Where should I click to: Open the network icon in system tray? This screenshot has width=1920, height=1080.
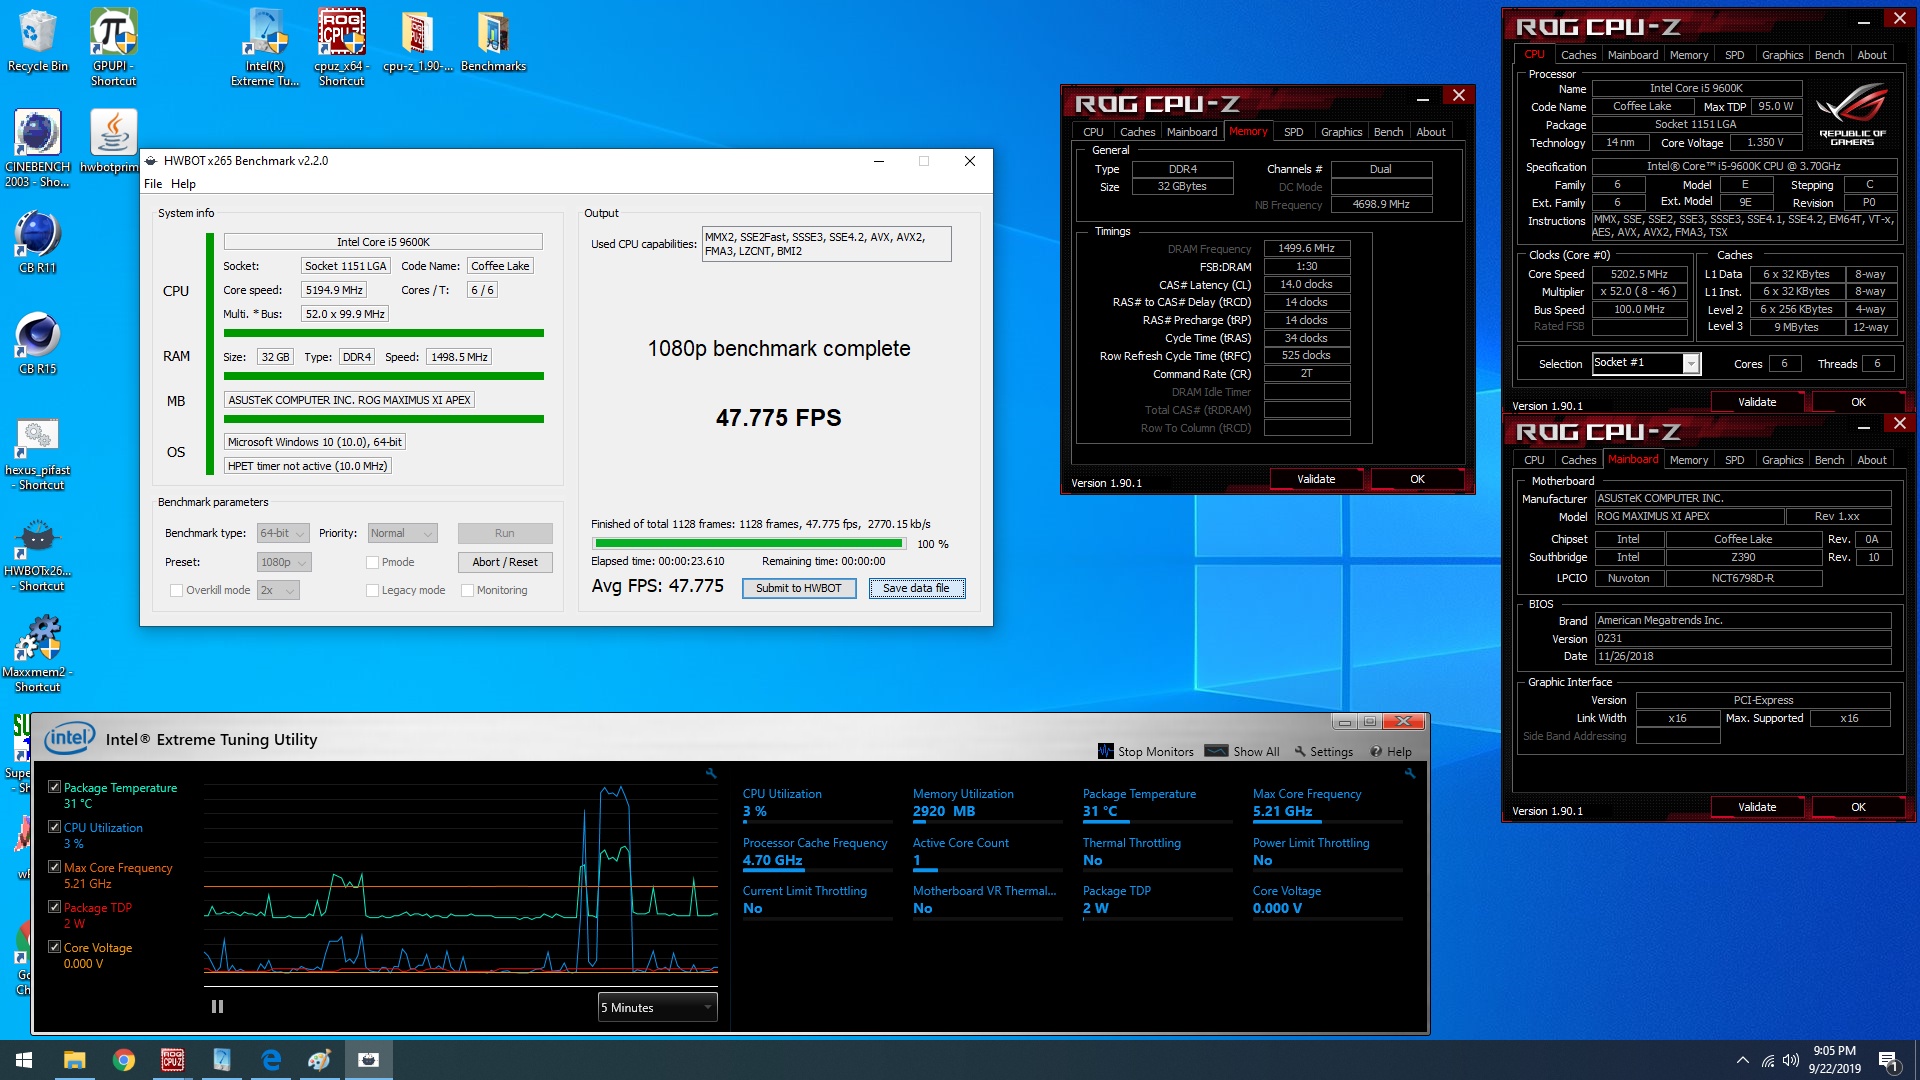(1767, 1060)
